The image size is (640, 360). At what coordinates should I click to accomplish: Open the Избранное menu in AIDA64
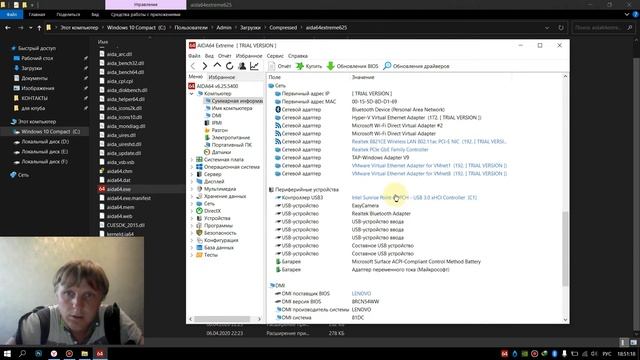pyautogui.click(x=249, y=56)
